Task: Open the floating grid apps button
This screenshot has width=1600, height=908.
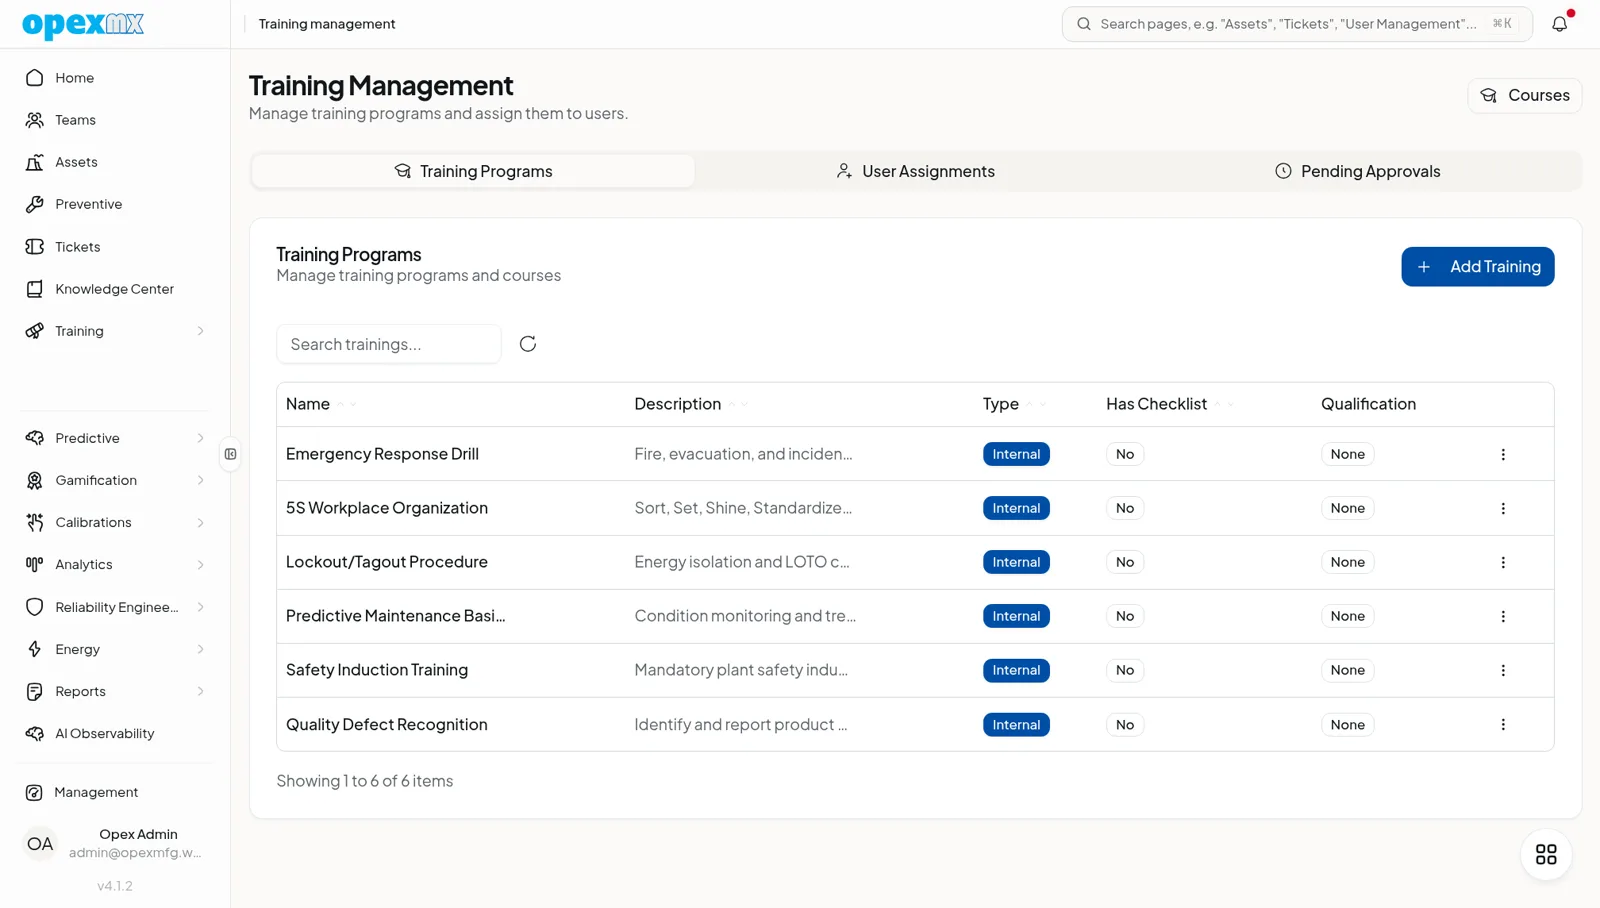Action: (x=1546, y=854)
